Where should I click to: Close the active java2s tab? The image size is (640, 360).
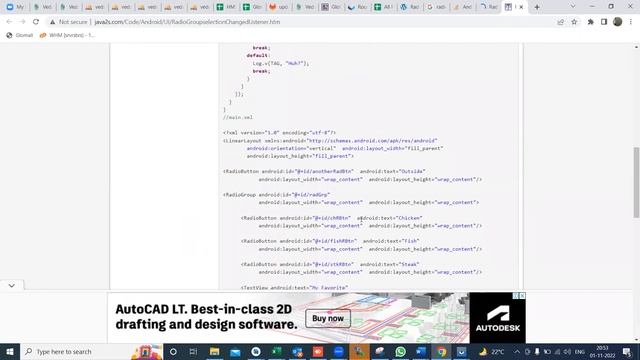521,7
